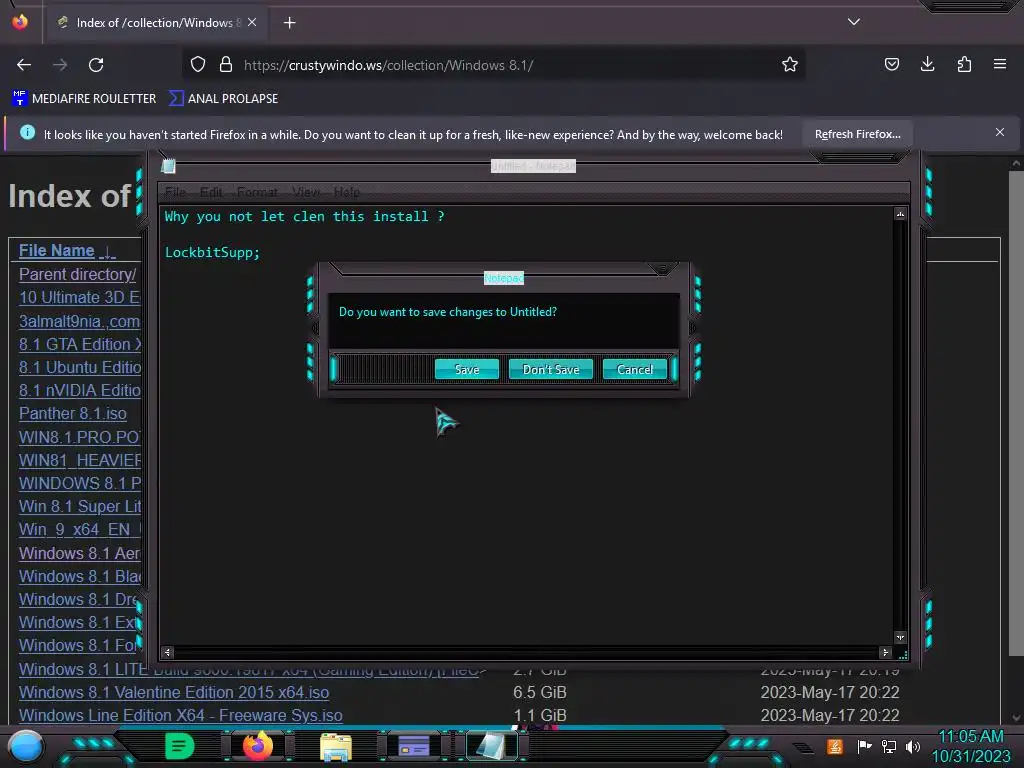
Task: Open the volume speaker tray icon
Action: point(913,746)
